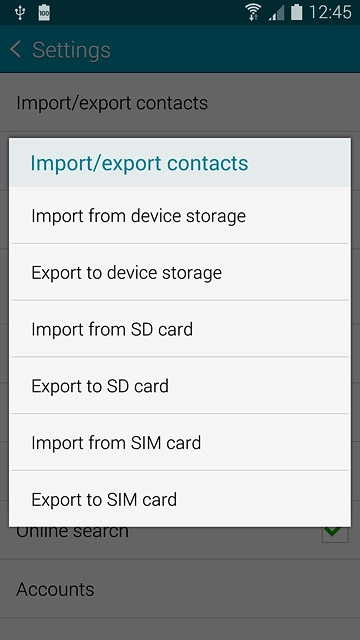The width and height of the screenshot is (360, 640).
Task: Tap the 12:45 clock in status bar
Action: [x=330, y=12]
